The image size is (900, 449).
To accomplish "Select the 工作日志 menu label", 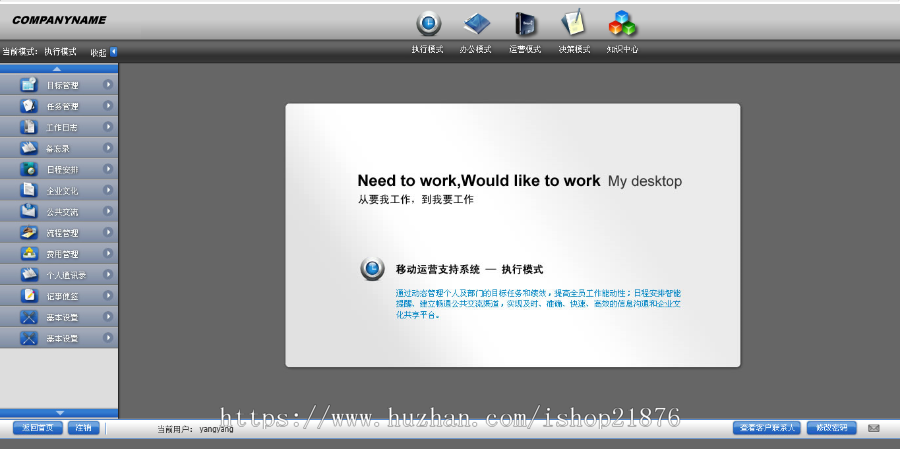I will [62, 127].
